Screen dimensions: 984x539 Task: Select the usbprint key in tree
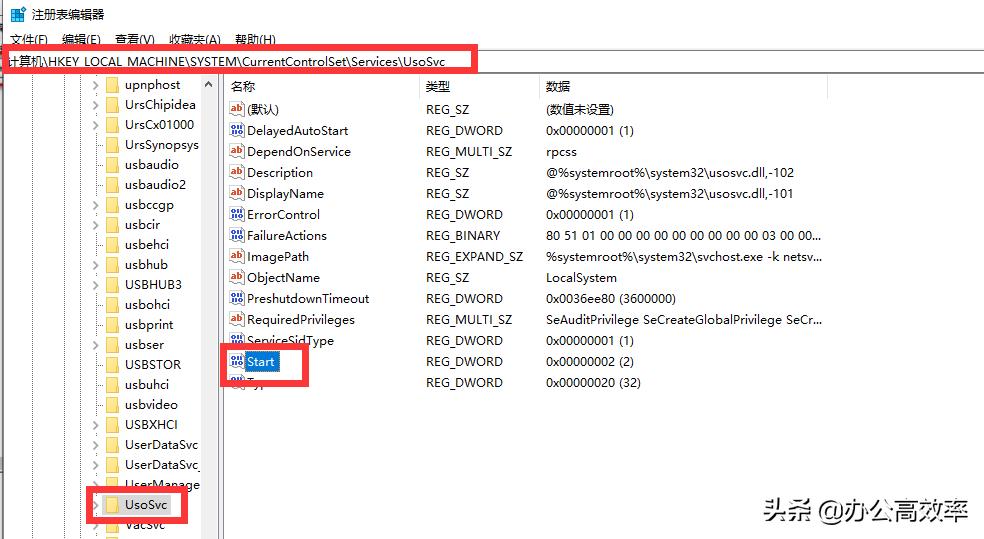149,325
